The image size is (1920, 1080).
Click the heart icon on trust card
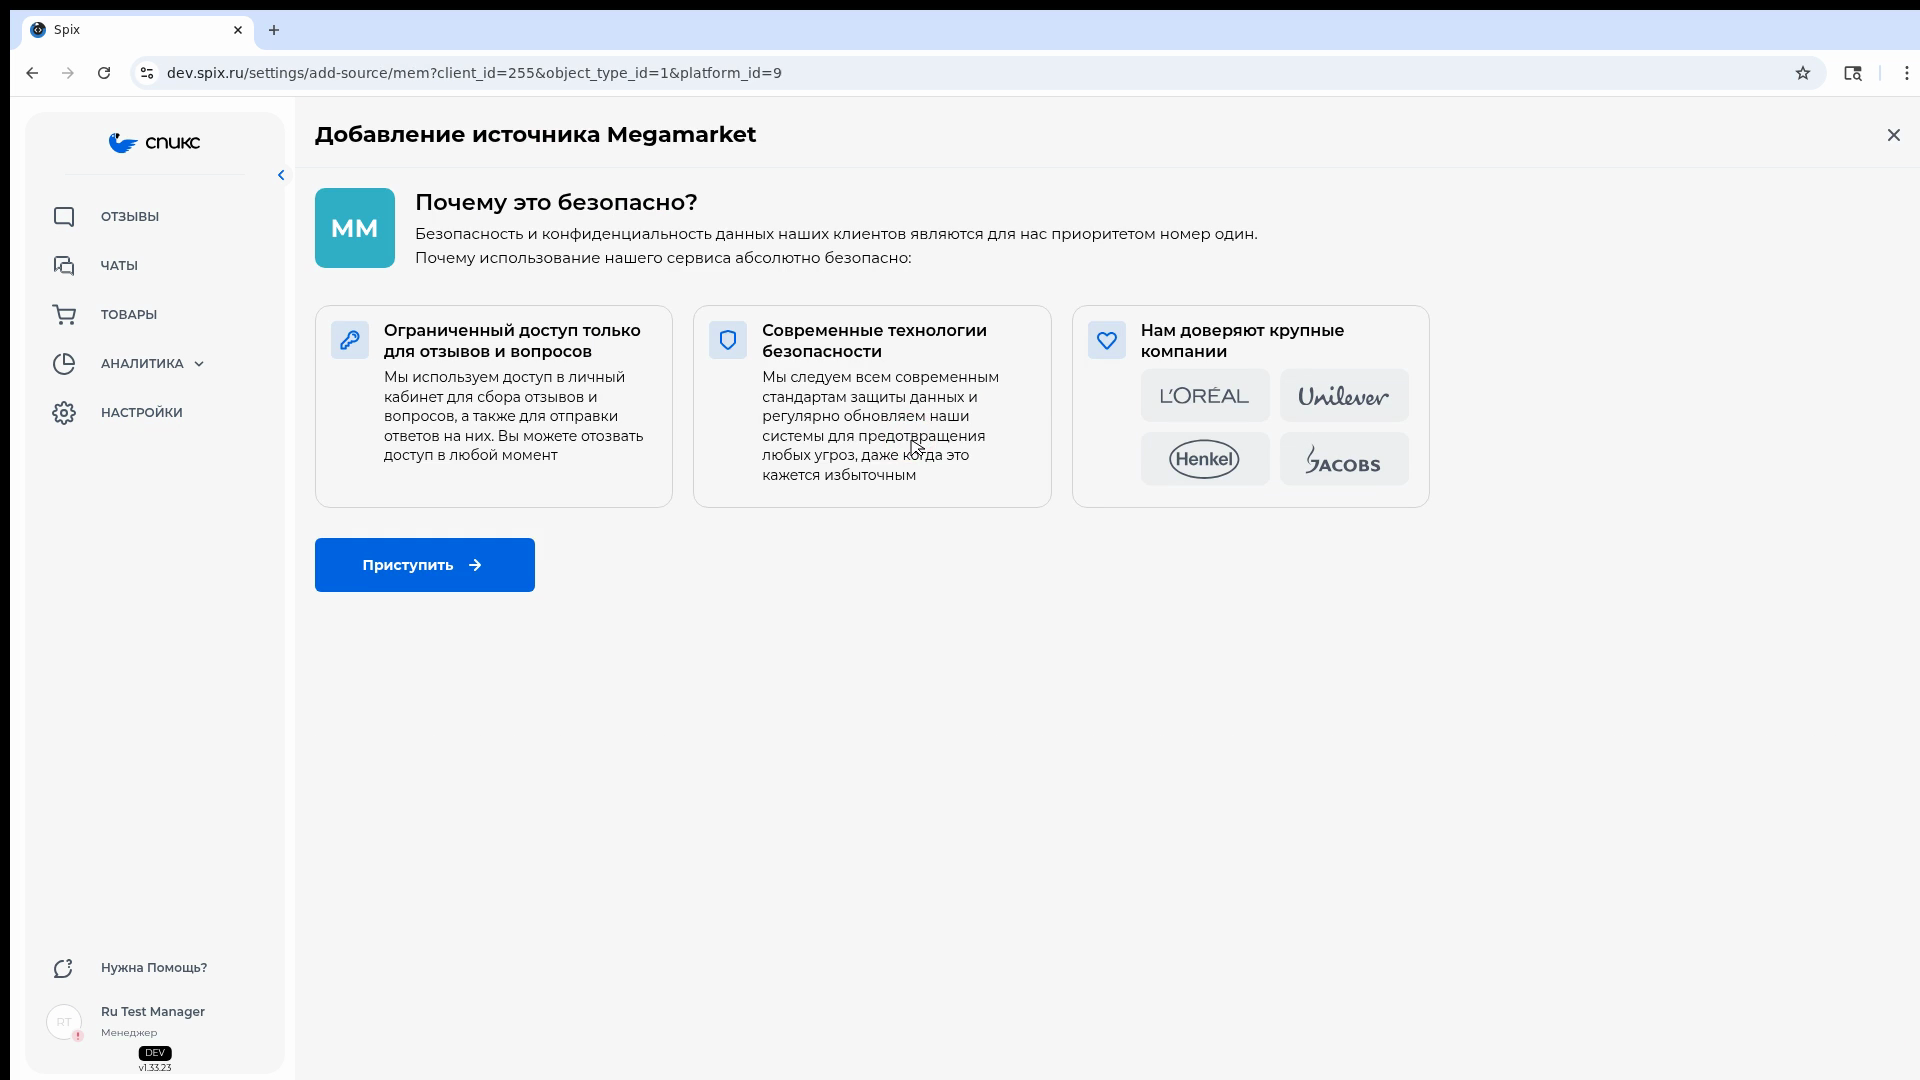tap(1107, 340)
